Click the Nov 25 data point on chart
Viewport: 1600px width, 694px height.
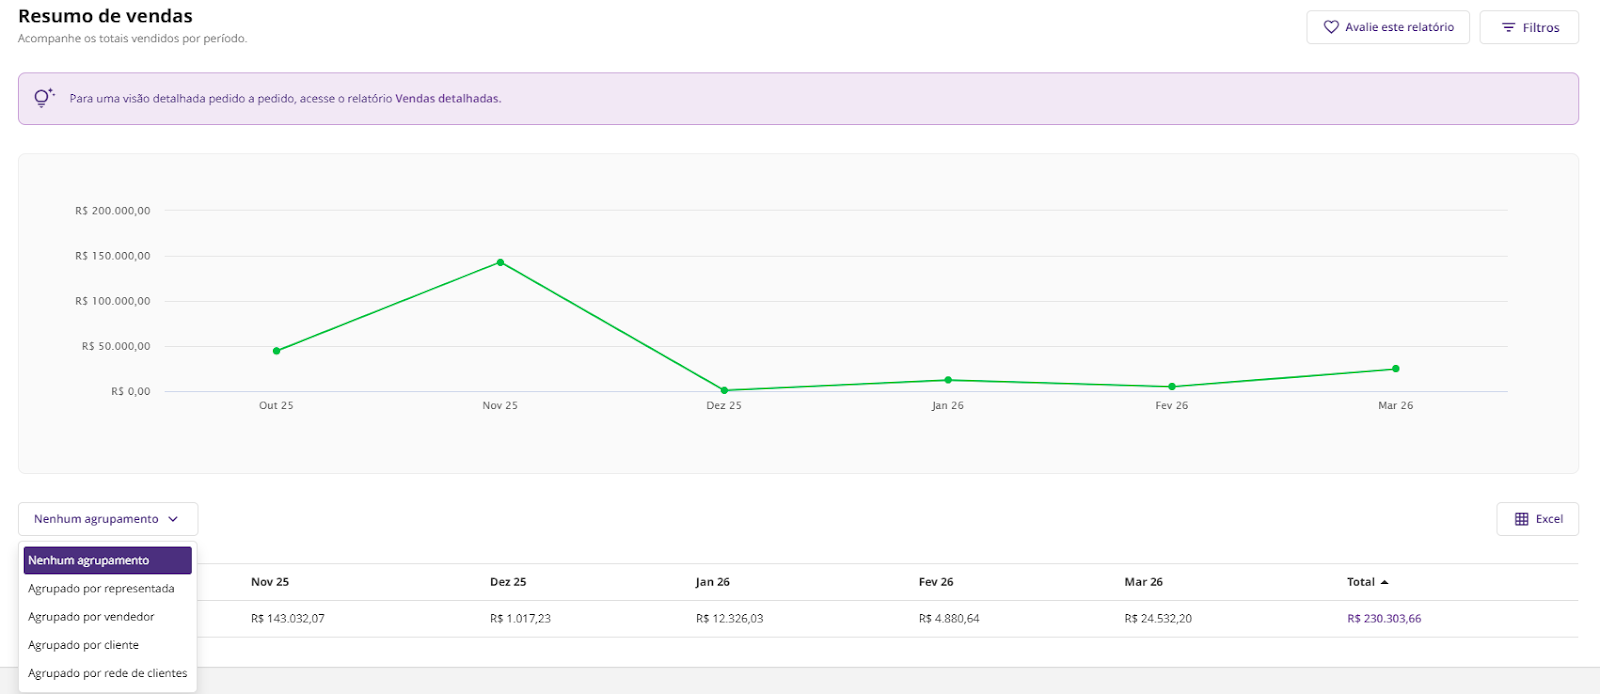500,263
